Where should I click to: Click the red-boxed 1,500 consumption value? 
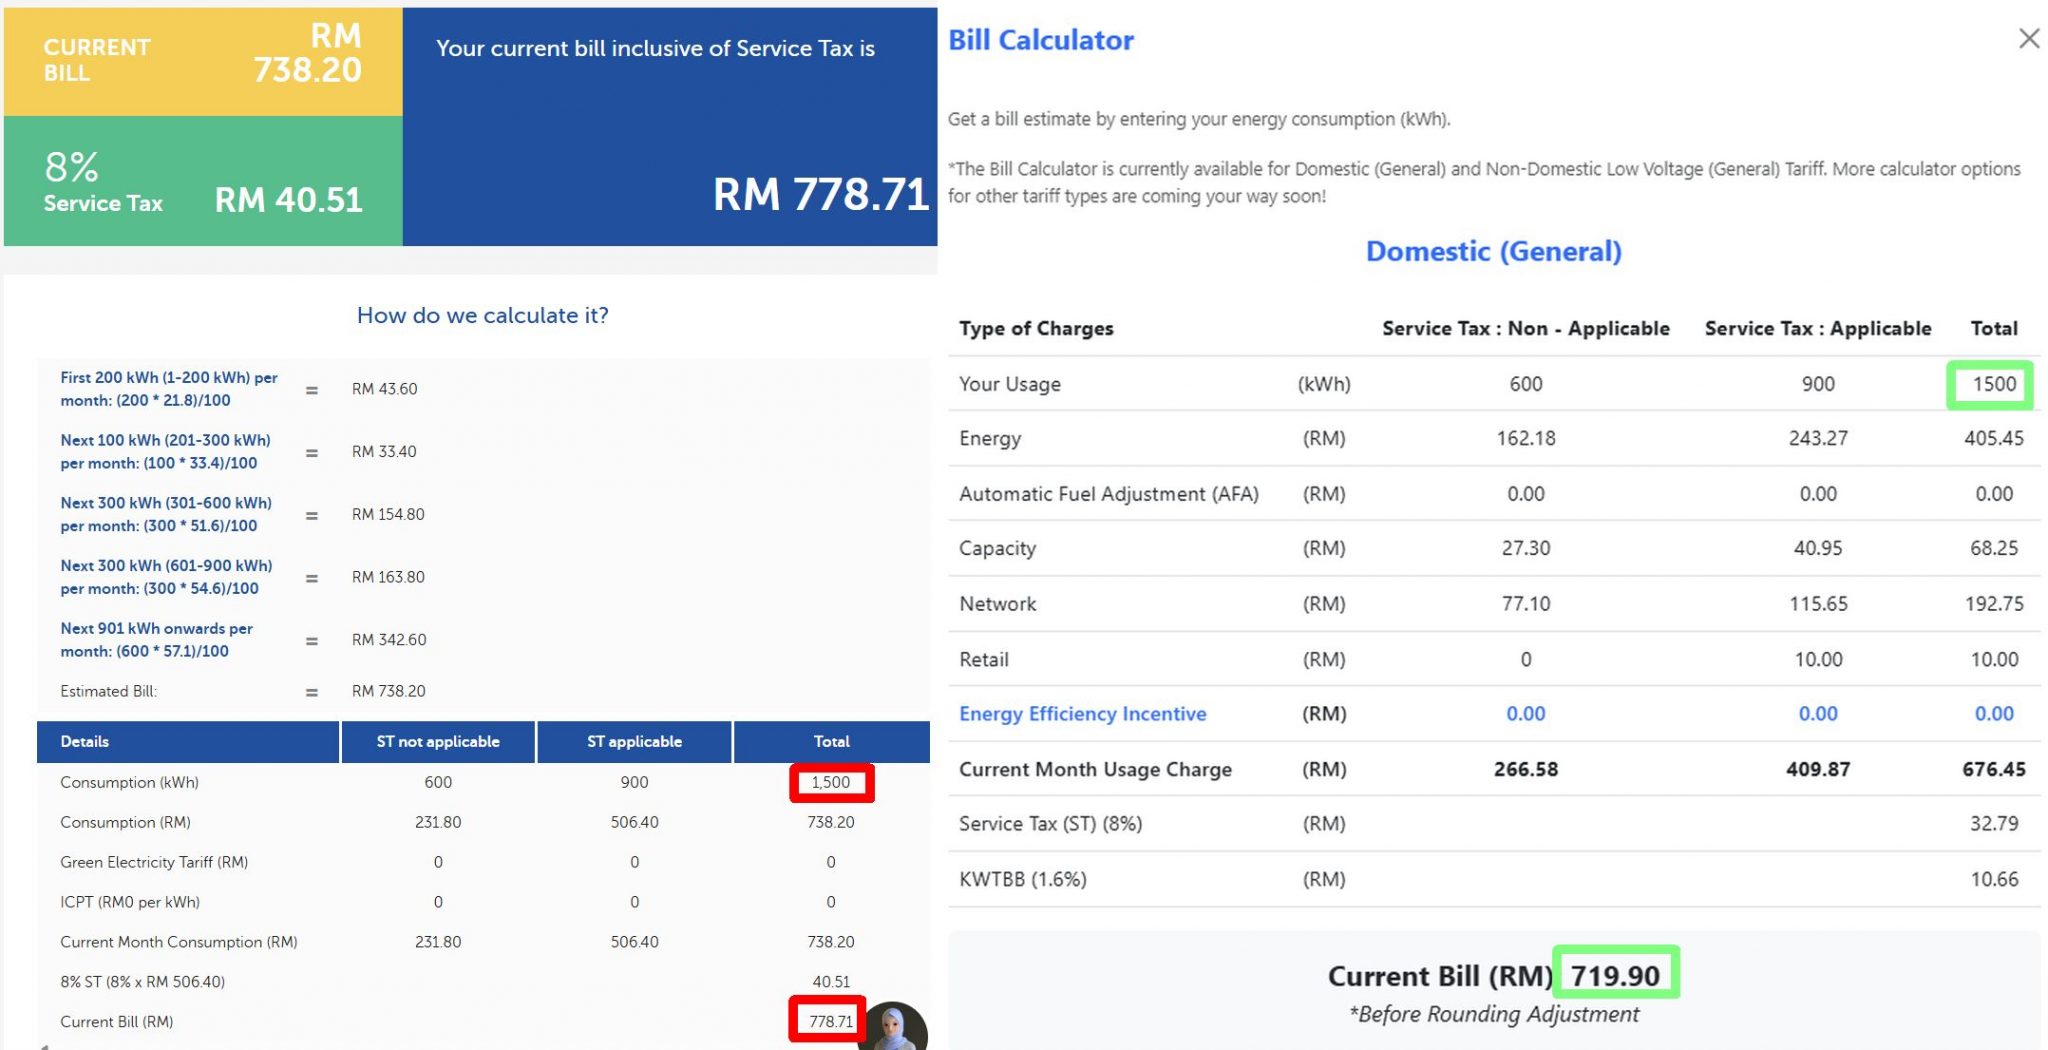pos(832,782)
